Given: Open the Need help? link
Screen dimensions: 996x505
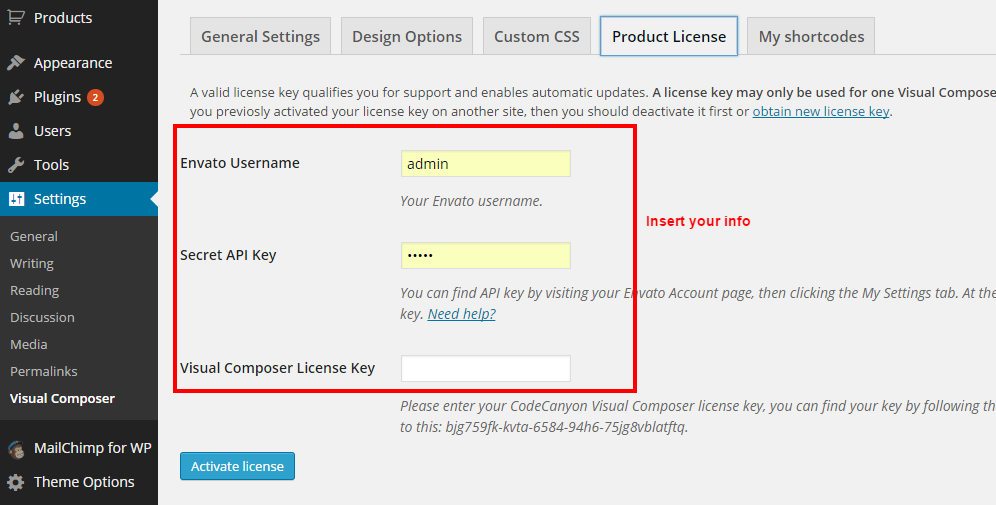Looking at the screenshot, I should click(461, 314).
